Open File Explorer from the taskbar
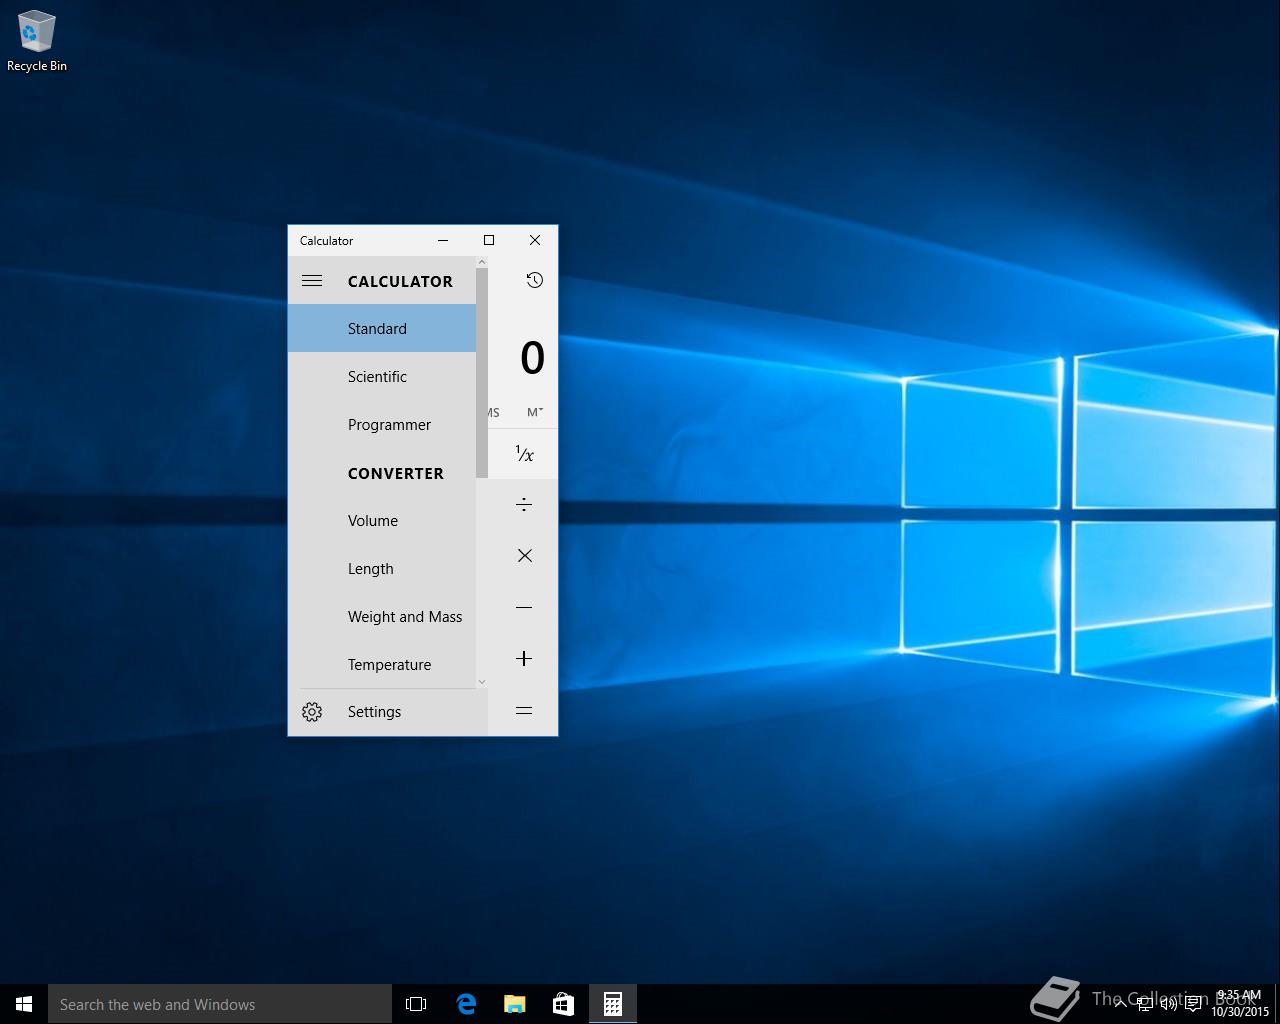 click(515, 1004)
